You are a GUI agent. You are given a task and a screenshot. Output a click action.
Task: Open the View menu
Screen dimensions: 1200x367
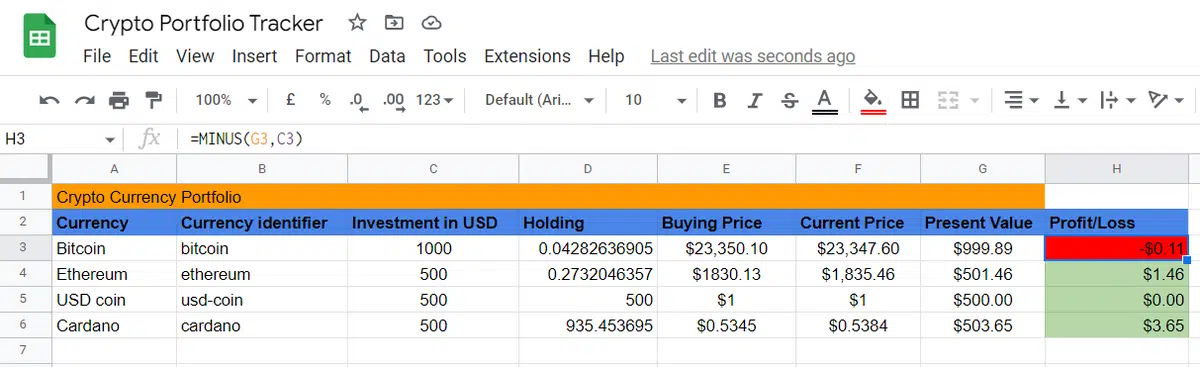[x=195, y=56]
